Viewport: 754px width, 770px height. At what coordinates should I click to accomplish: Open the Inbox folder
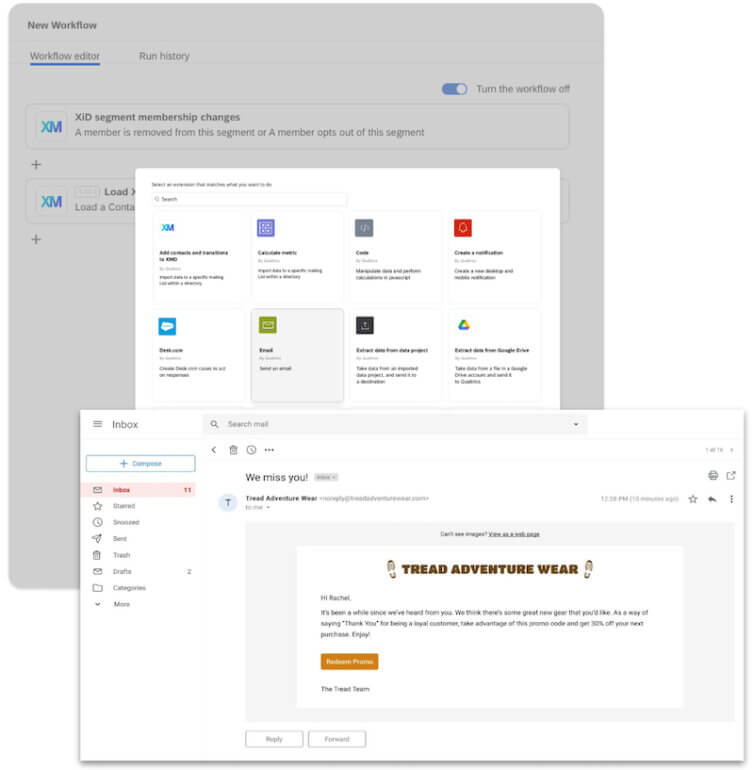(139, 490)
